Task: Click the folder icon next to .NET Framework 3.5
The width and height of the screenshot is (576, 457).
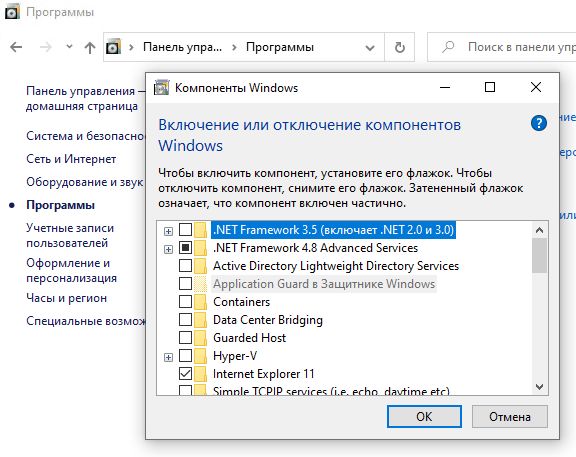Action: point(201,230)
